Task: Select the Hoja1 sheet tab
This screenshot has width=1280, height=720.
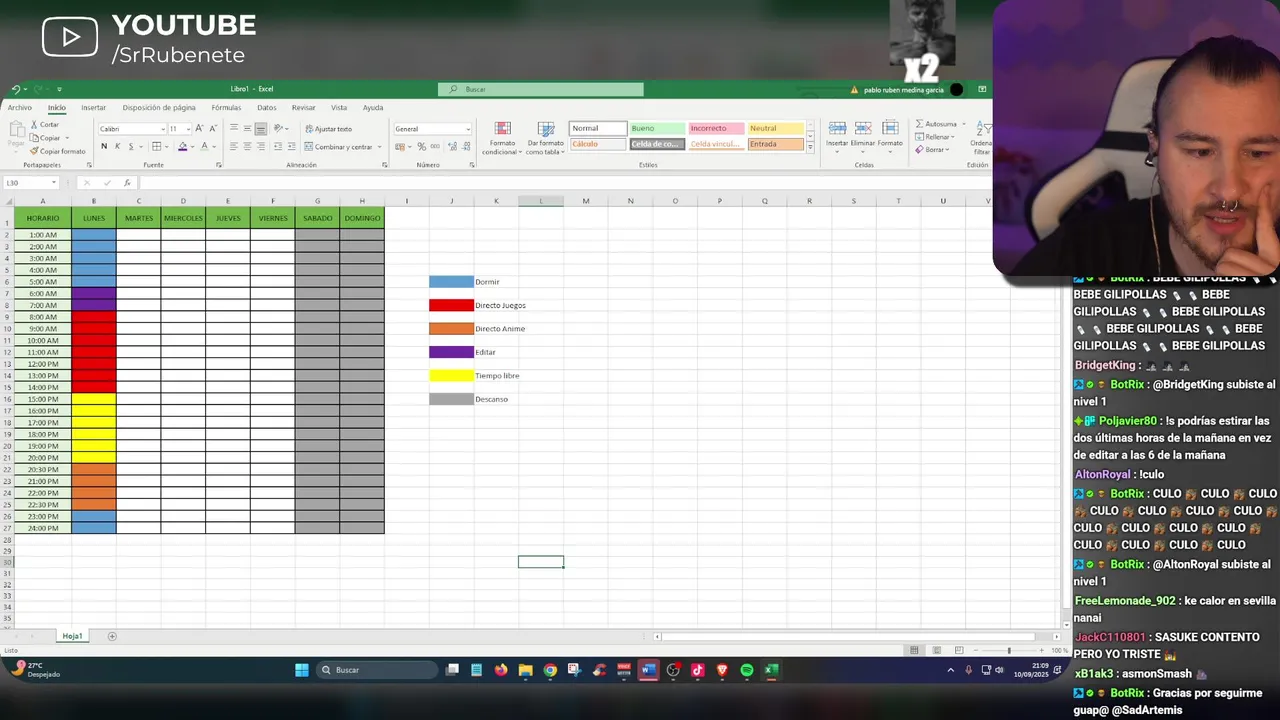Action: [x=72, y=636]
